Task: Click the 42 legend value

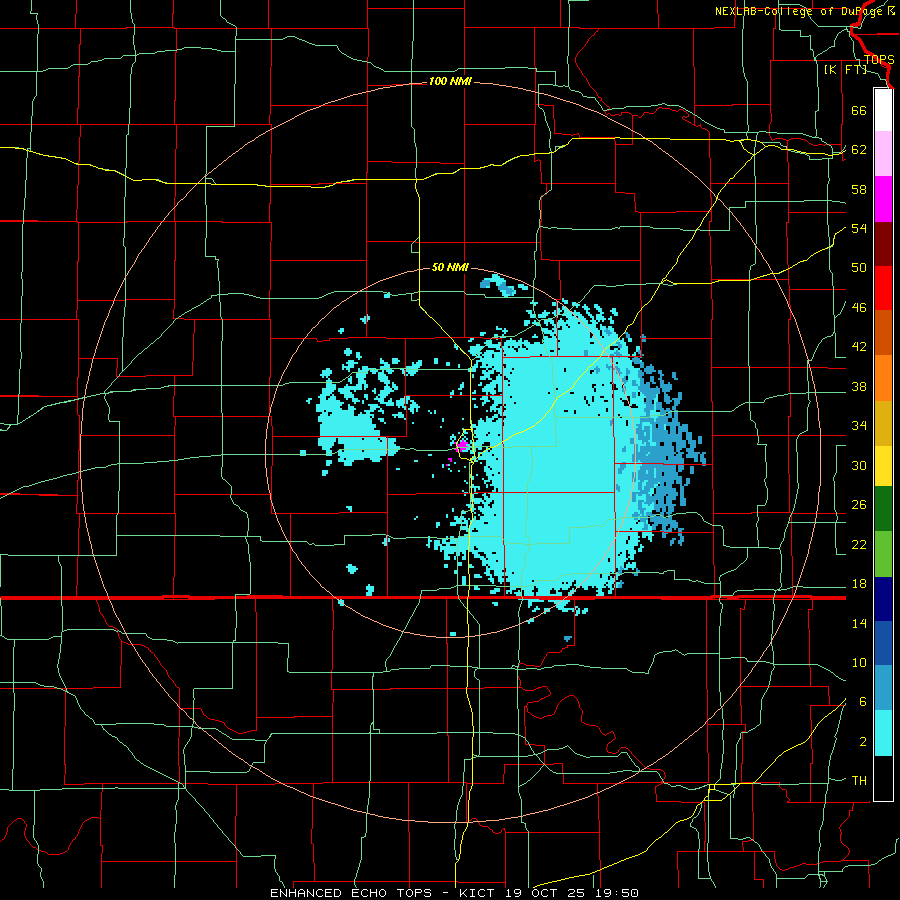Action: (x=859, y=347)
